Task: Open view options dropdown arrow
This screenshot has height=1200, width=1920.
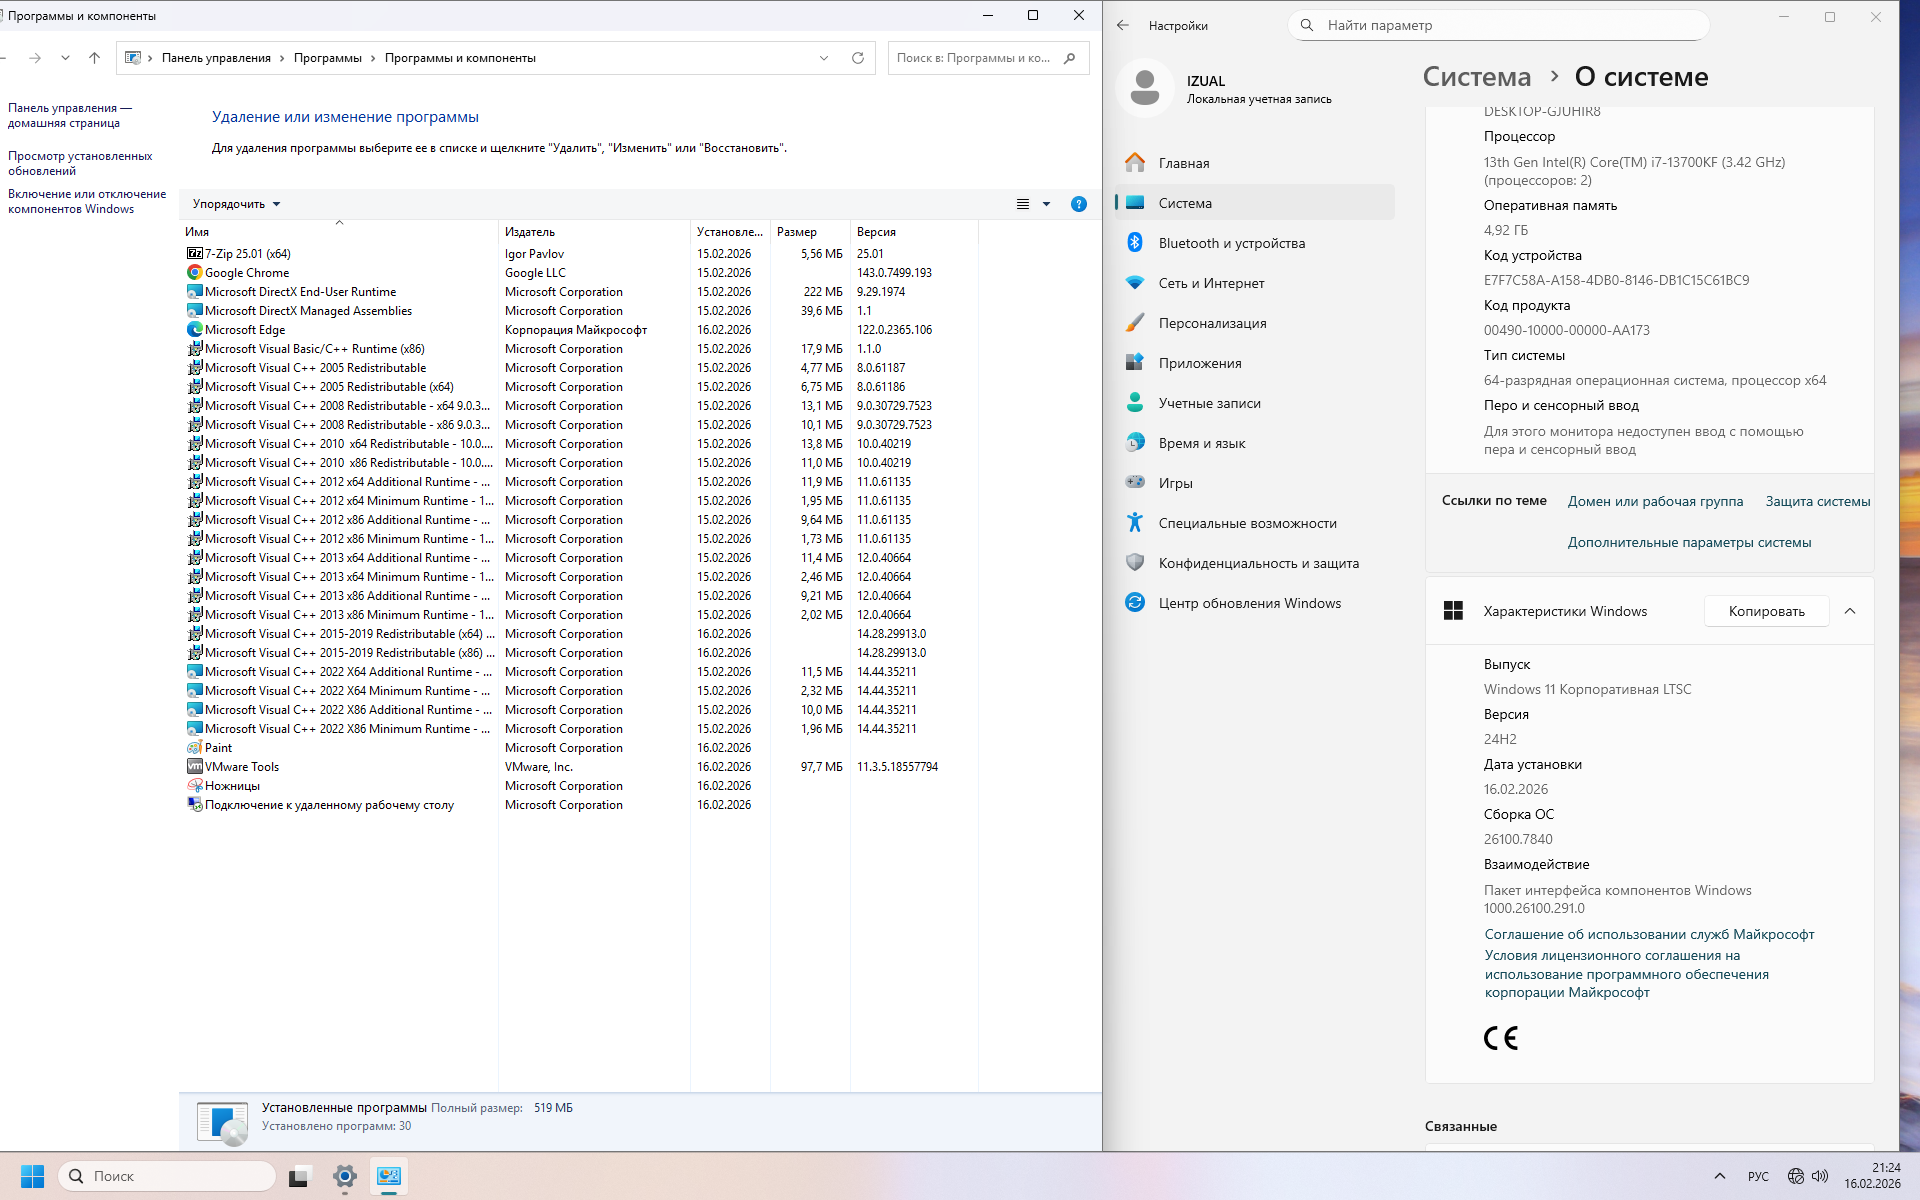Action: [1046, 204]
